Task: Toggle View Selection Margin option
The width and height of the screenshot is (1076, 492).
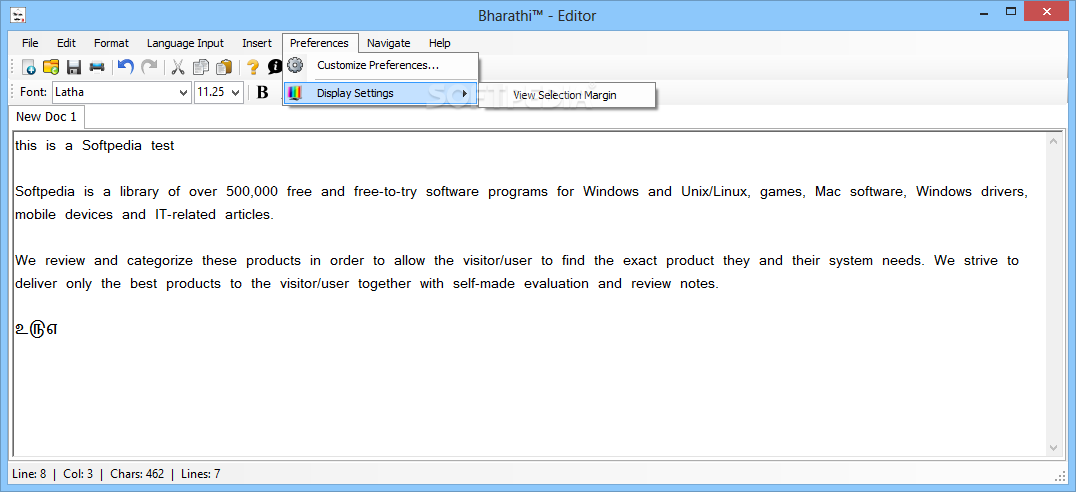Action: 567,95
